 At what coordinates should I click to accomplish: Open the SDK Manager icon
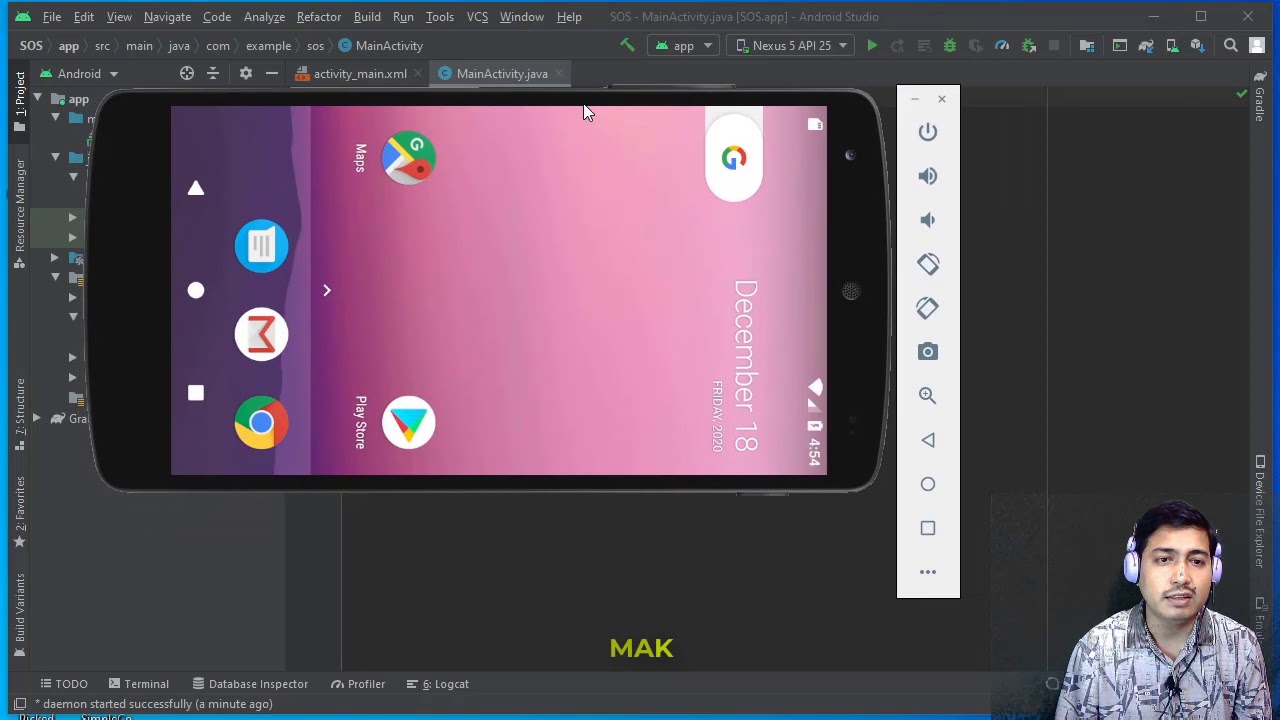[1197, 45]
